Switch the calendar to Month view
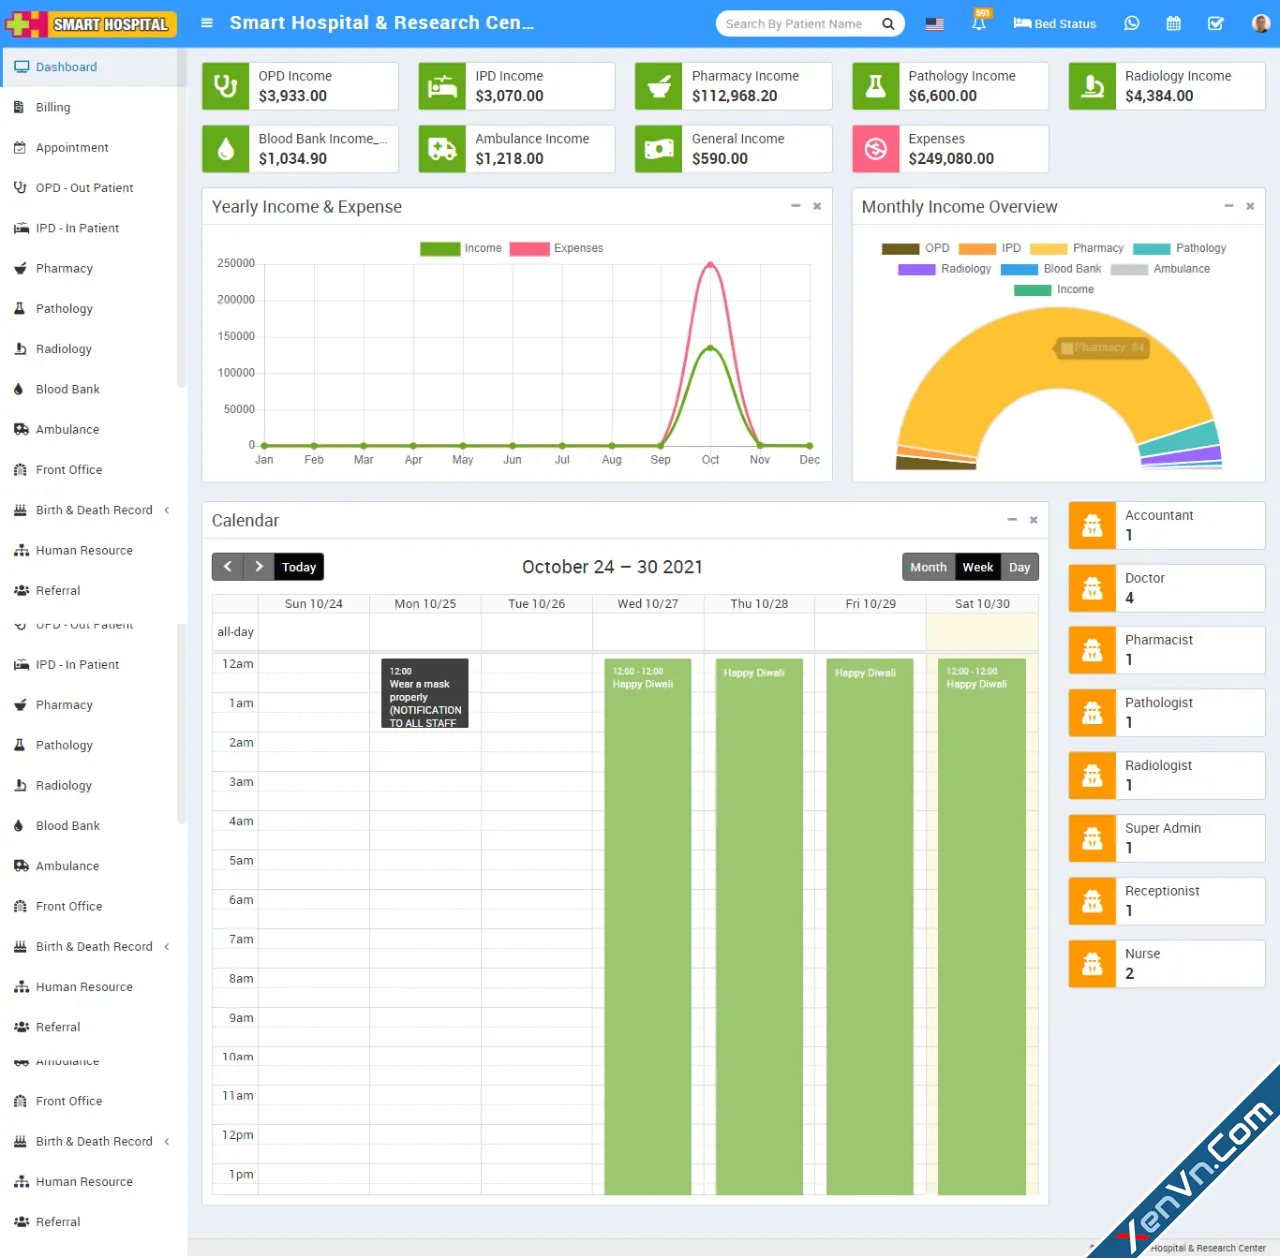The height and width of the screenshot is (1258, 1280). pos(927,567)
